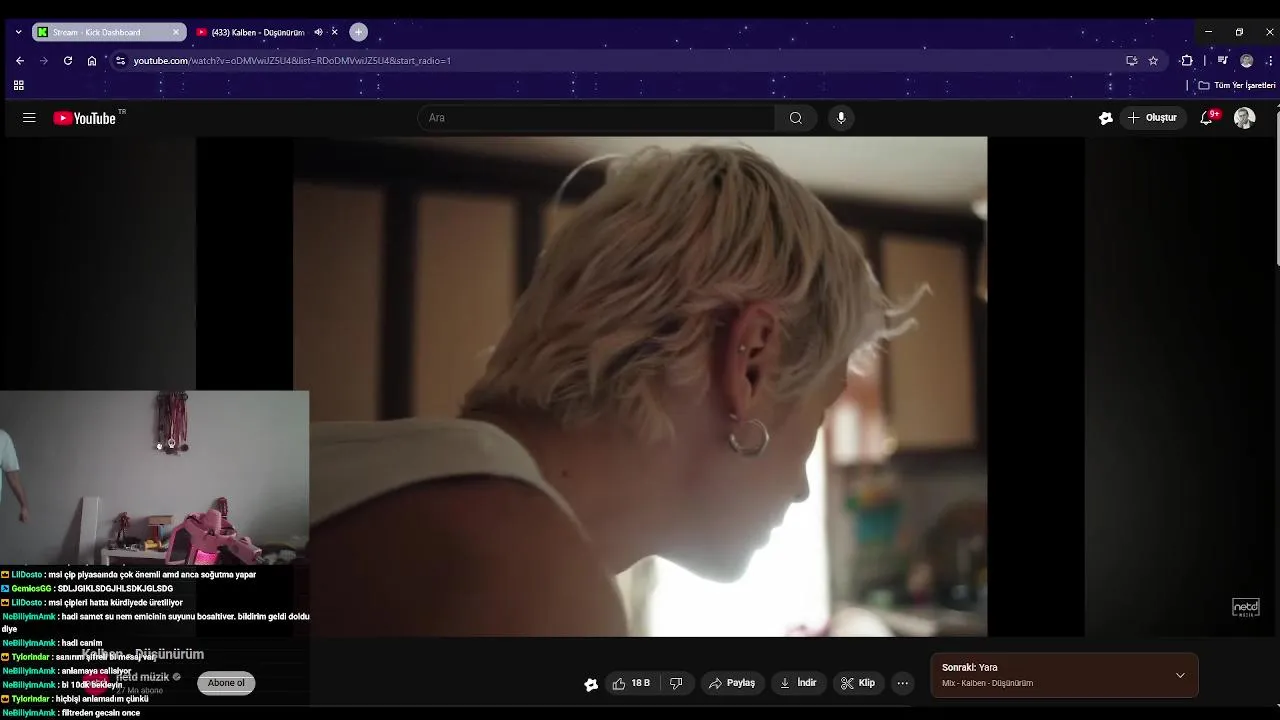Start voice search with the microphone

(x=841, y=118)
